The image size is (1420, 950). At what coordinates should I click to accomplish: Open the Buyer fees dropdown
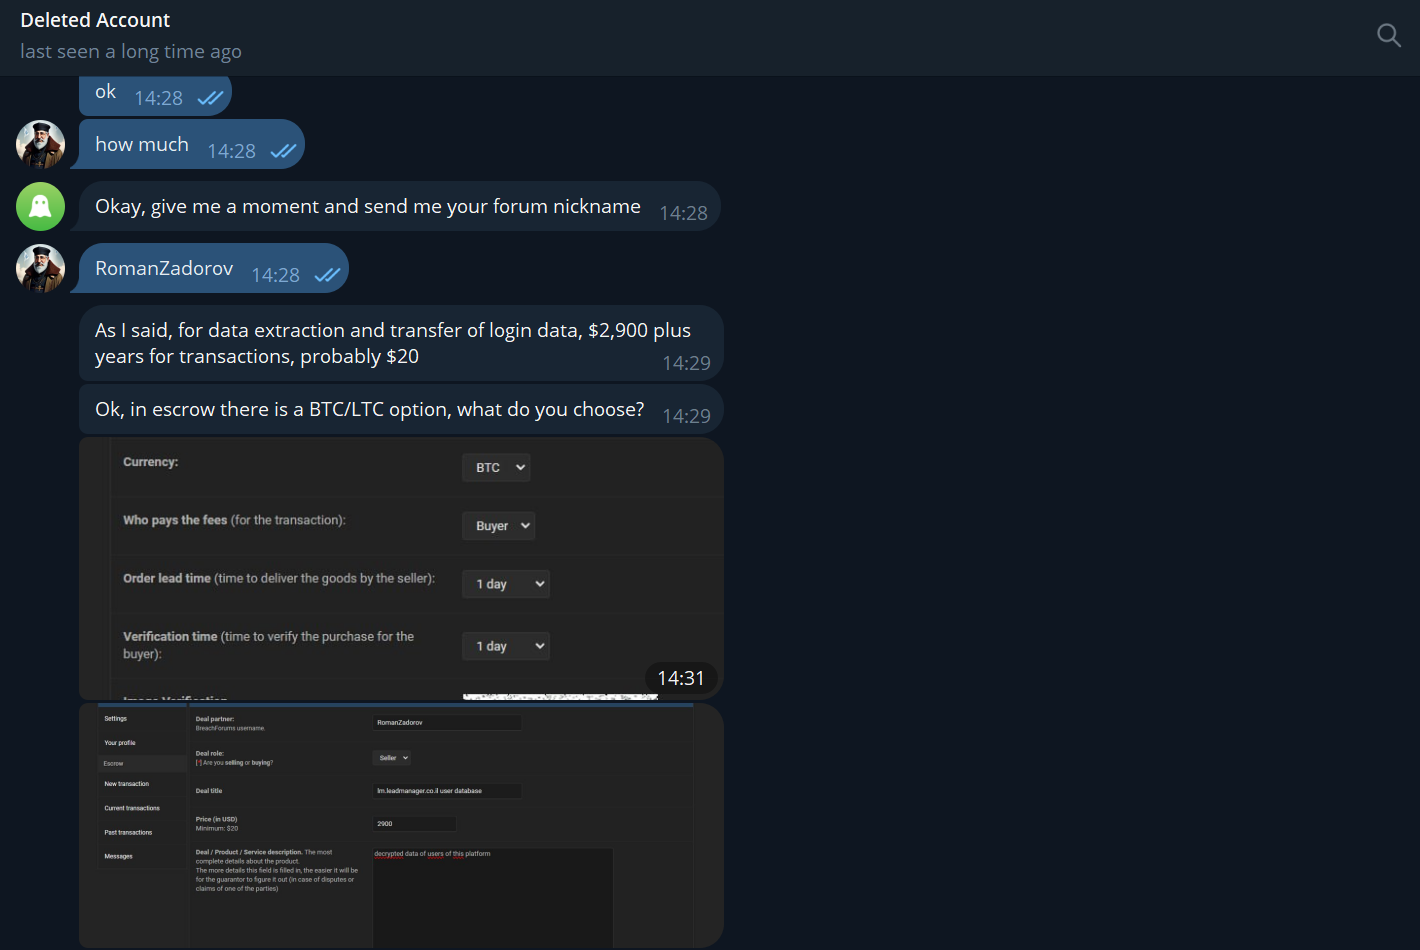pos(498,526)
